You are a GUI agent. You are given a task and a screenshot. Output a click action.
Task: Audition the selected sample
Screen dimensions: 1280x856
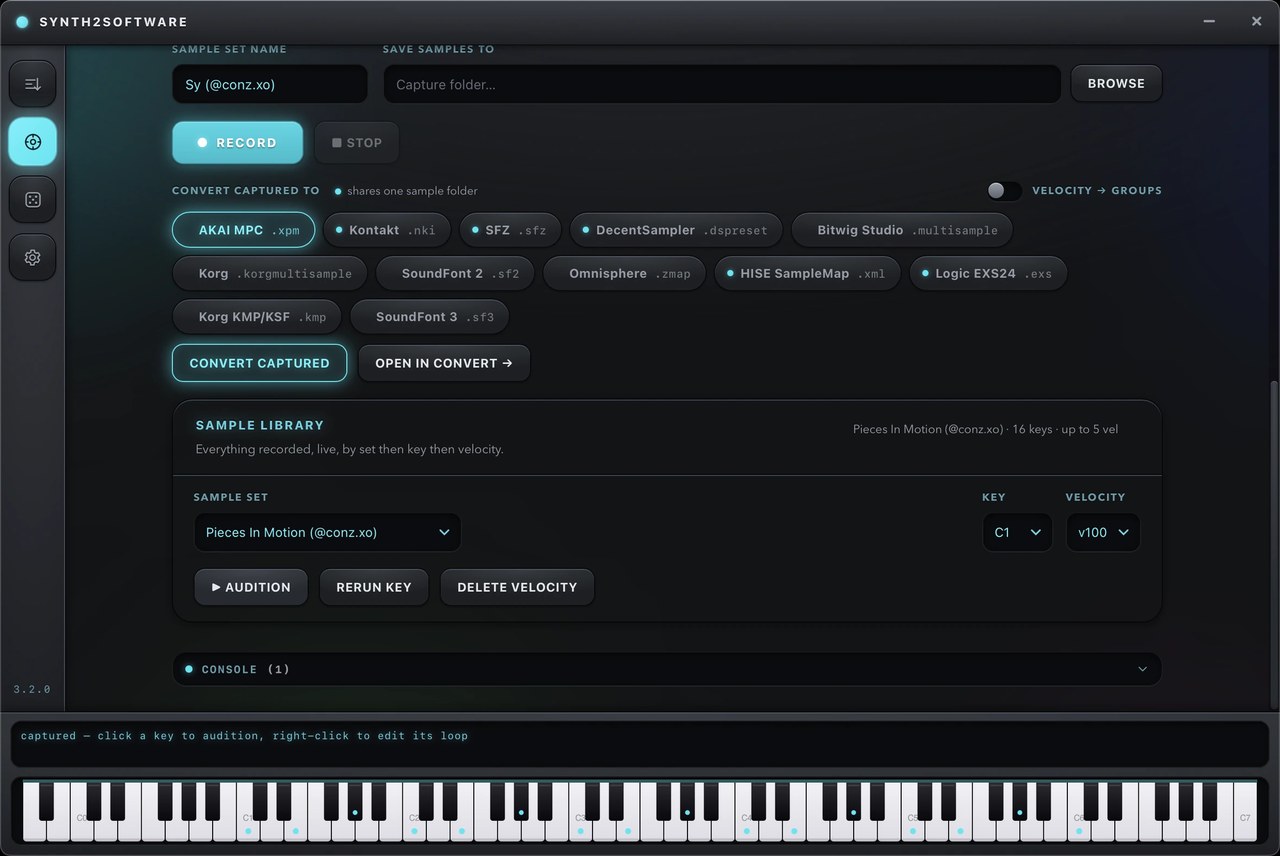tap(251, 587)
